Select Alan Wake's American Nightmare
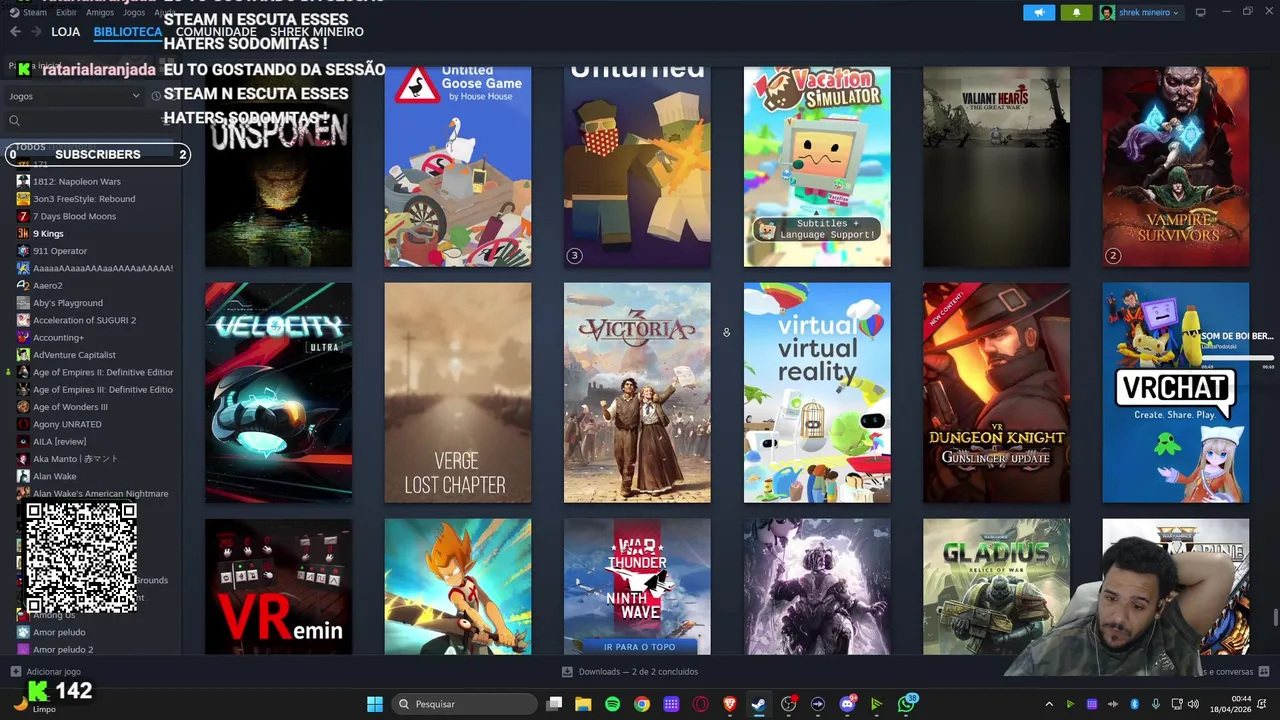 100,493
